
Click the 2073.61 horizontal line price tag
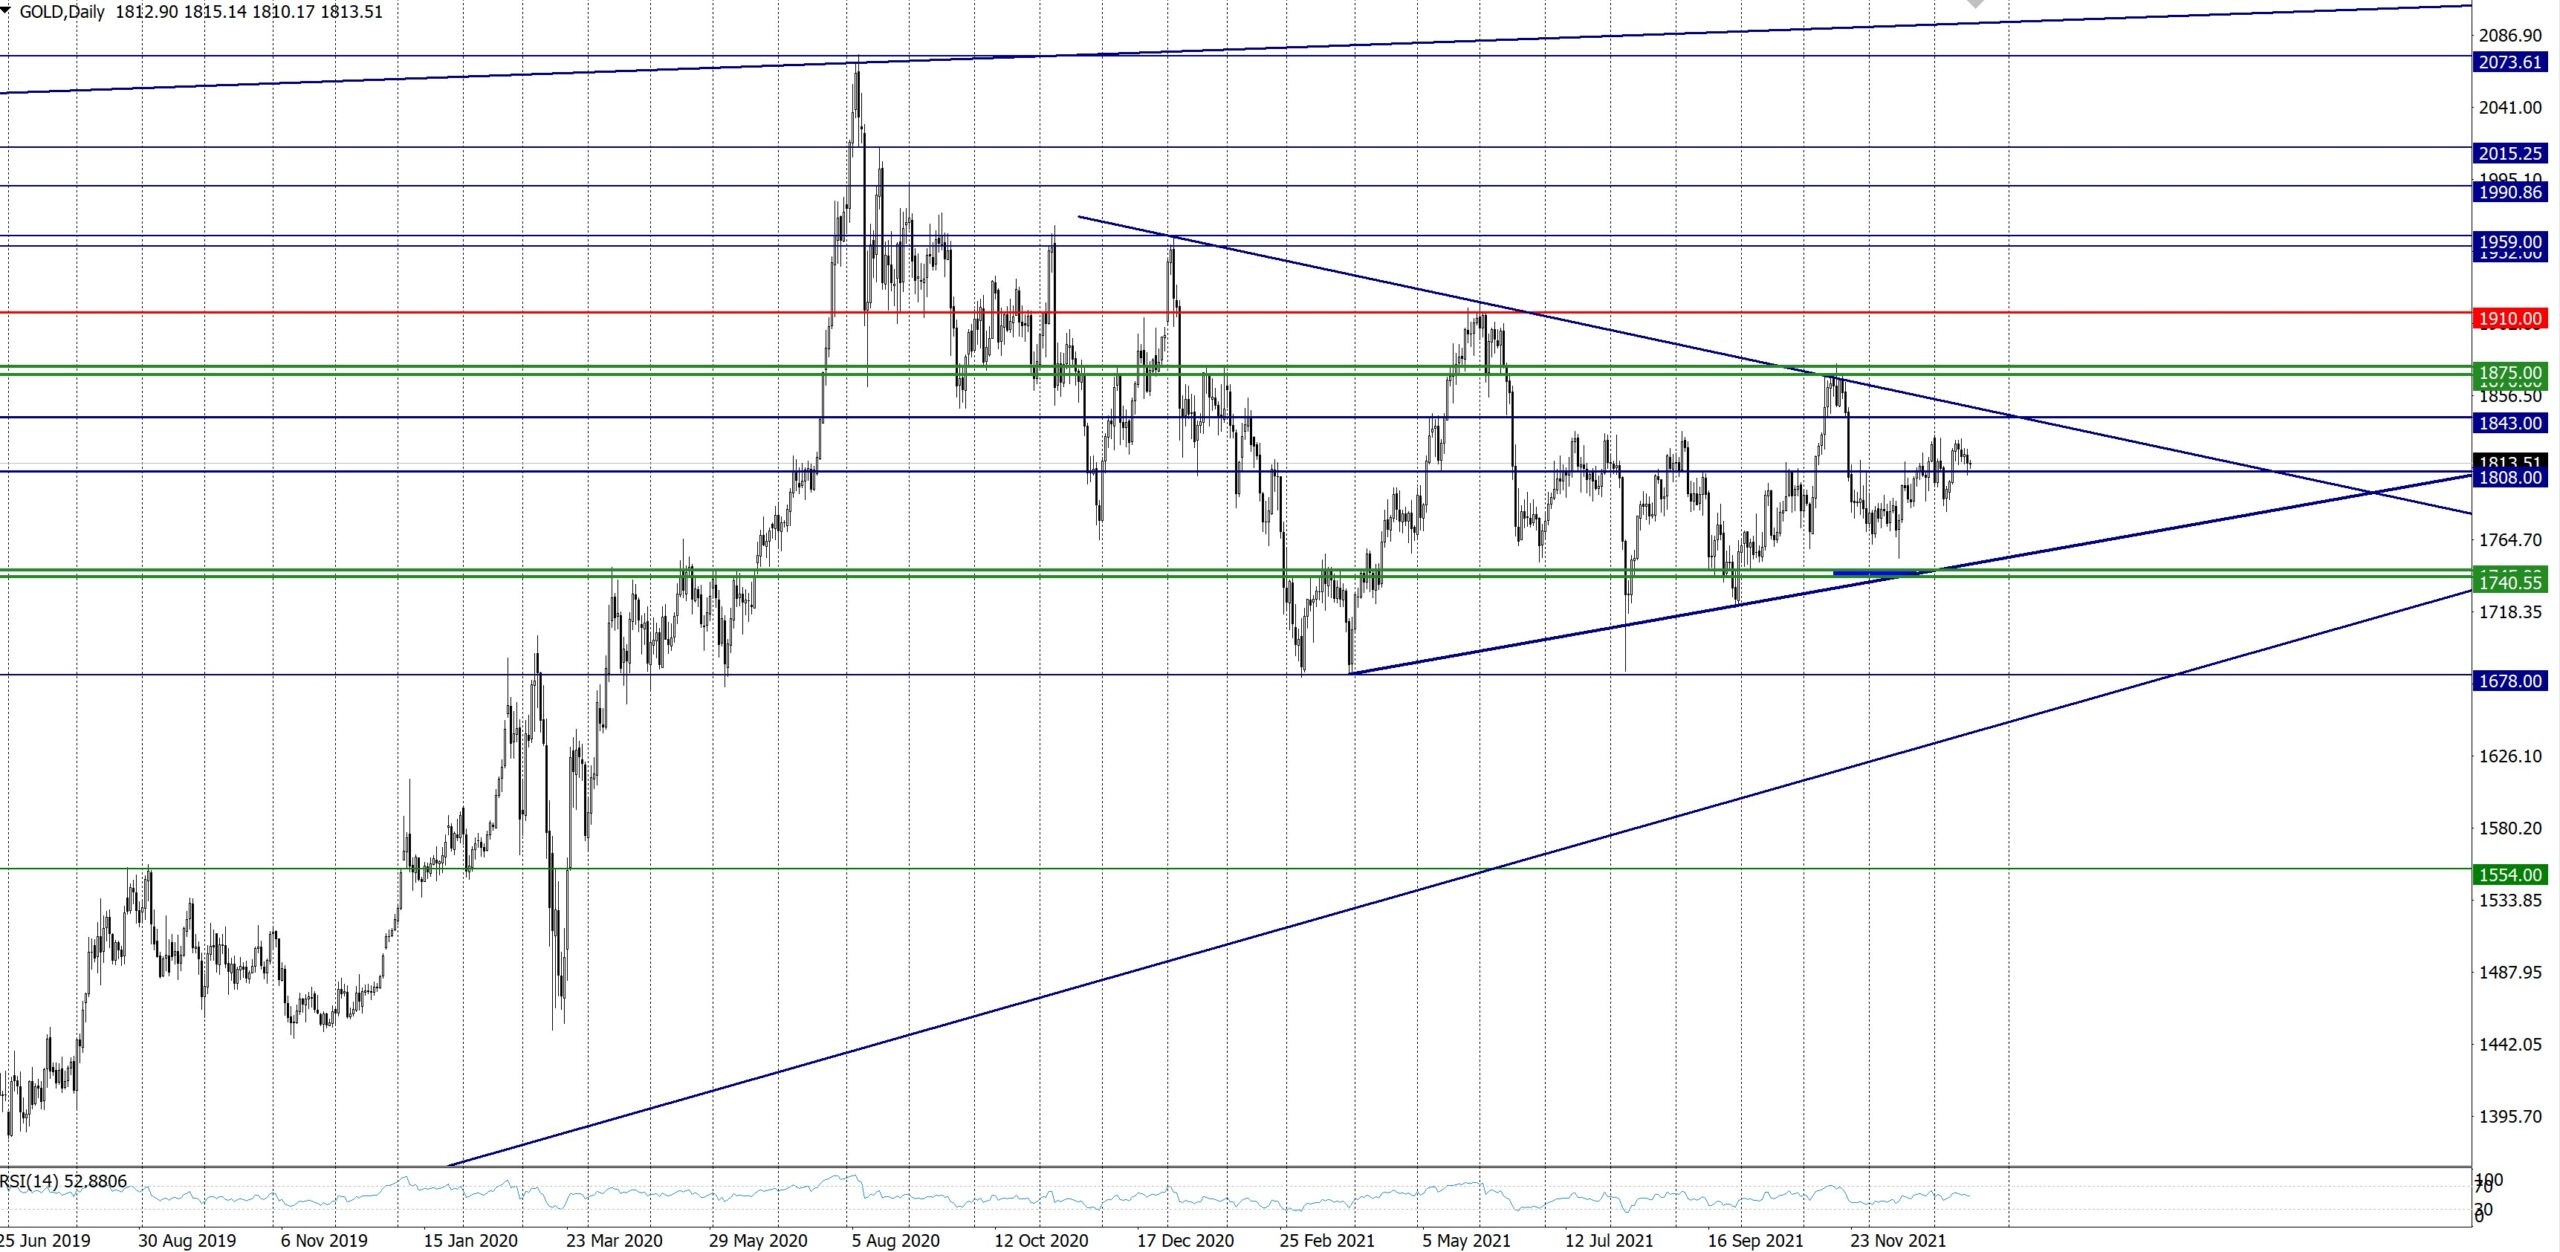click(x=2509, y=62)
